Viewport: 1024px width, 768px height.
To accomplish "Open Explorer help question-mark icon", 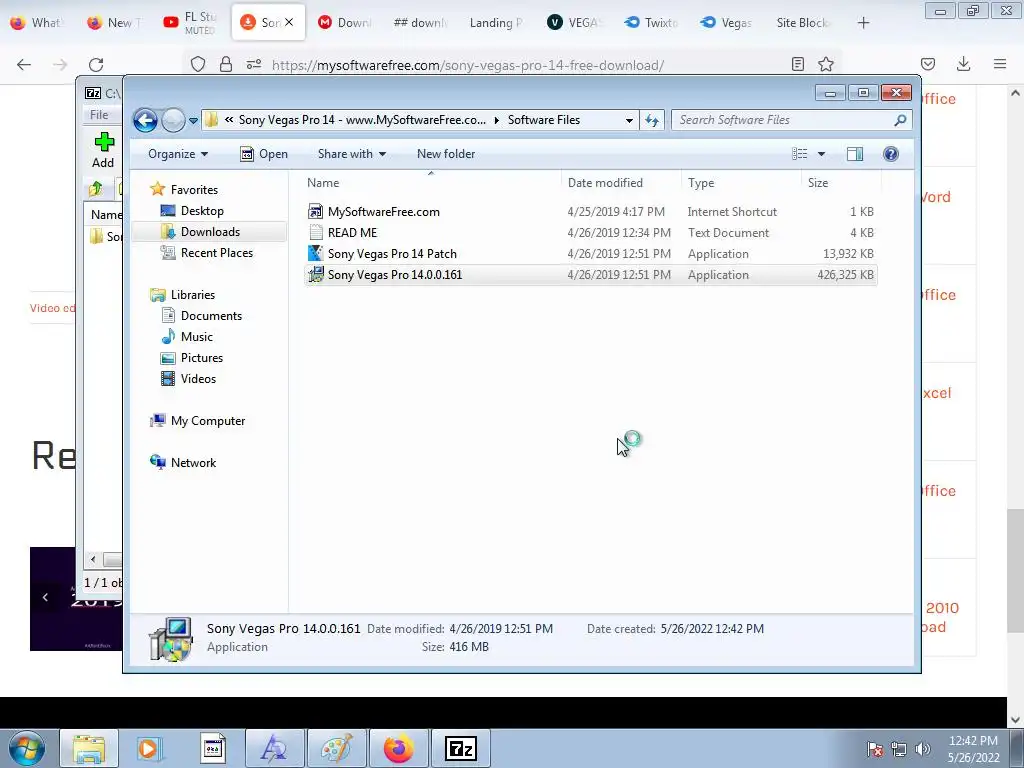I will pos(891,154).
